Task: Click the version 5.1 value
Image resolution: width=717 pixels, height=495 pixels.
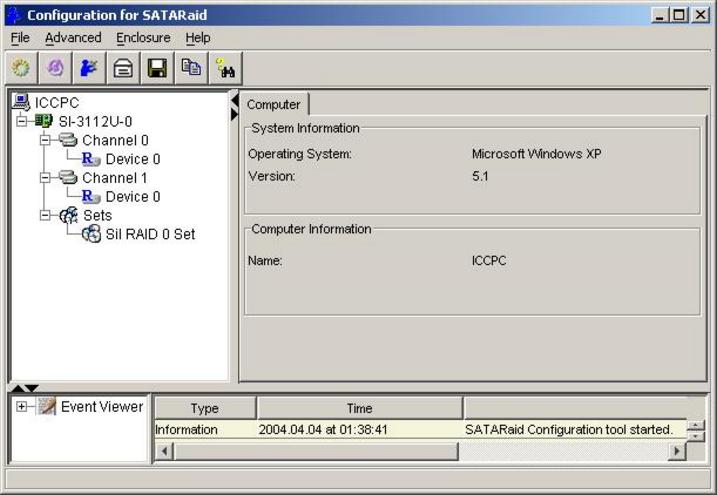Action: (x=480, y=176)
